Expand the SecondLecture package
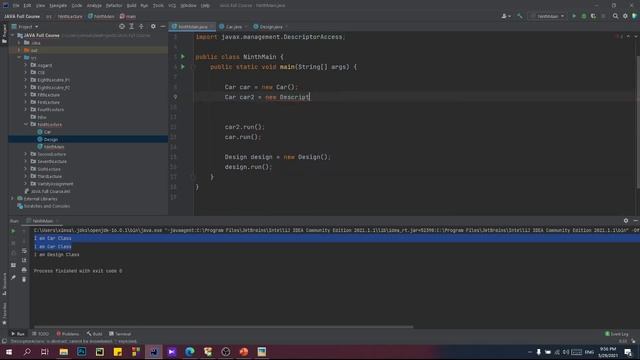This screenshot has width=640, height=360. (26, 154)
